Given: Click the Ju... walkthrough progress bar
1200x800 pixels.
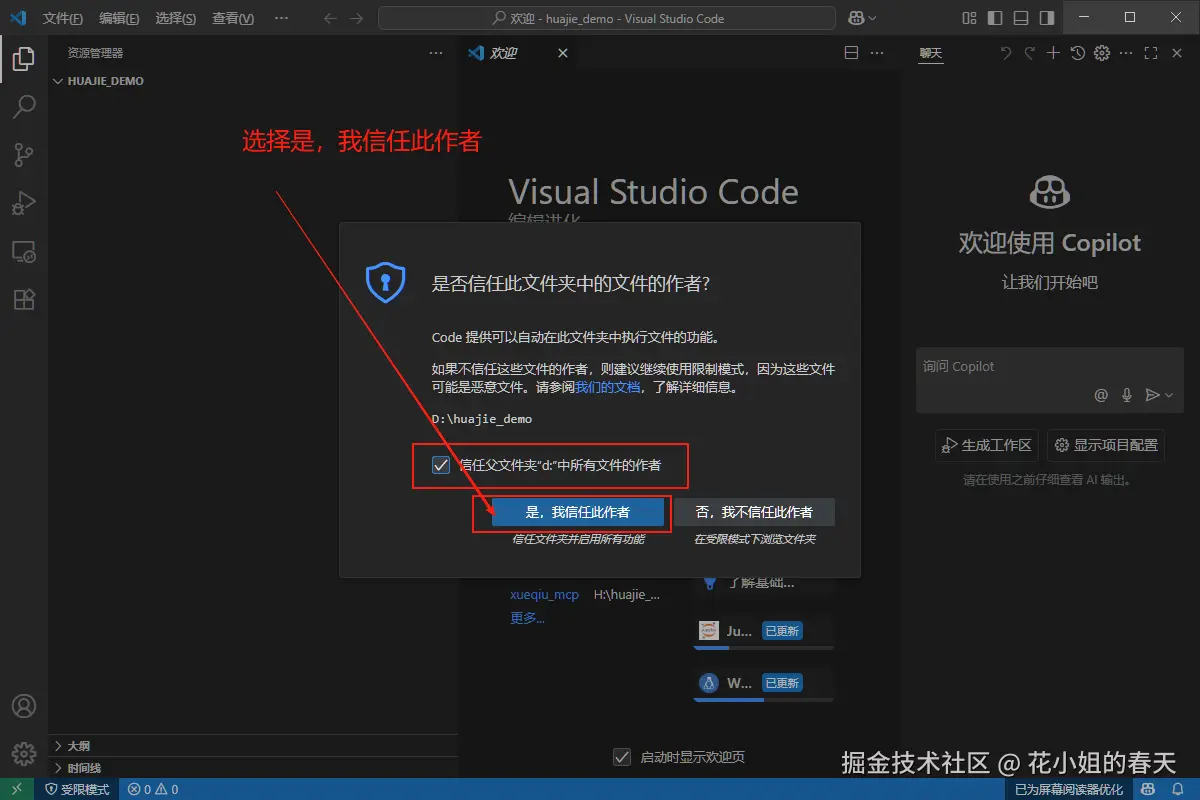Looking at the screenshot, I should [763, 648].
